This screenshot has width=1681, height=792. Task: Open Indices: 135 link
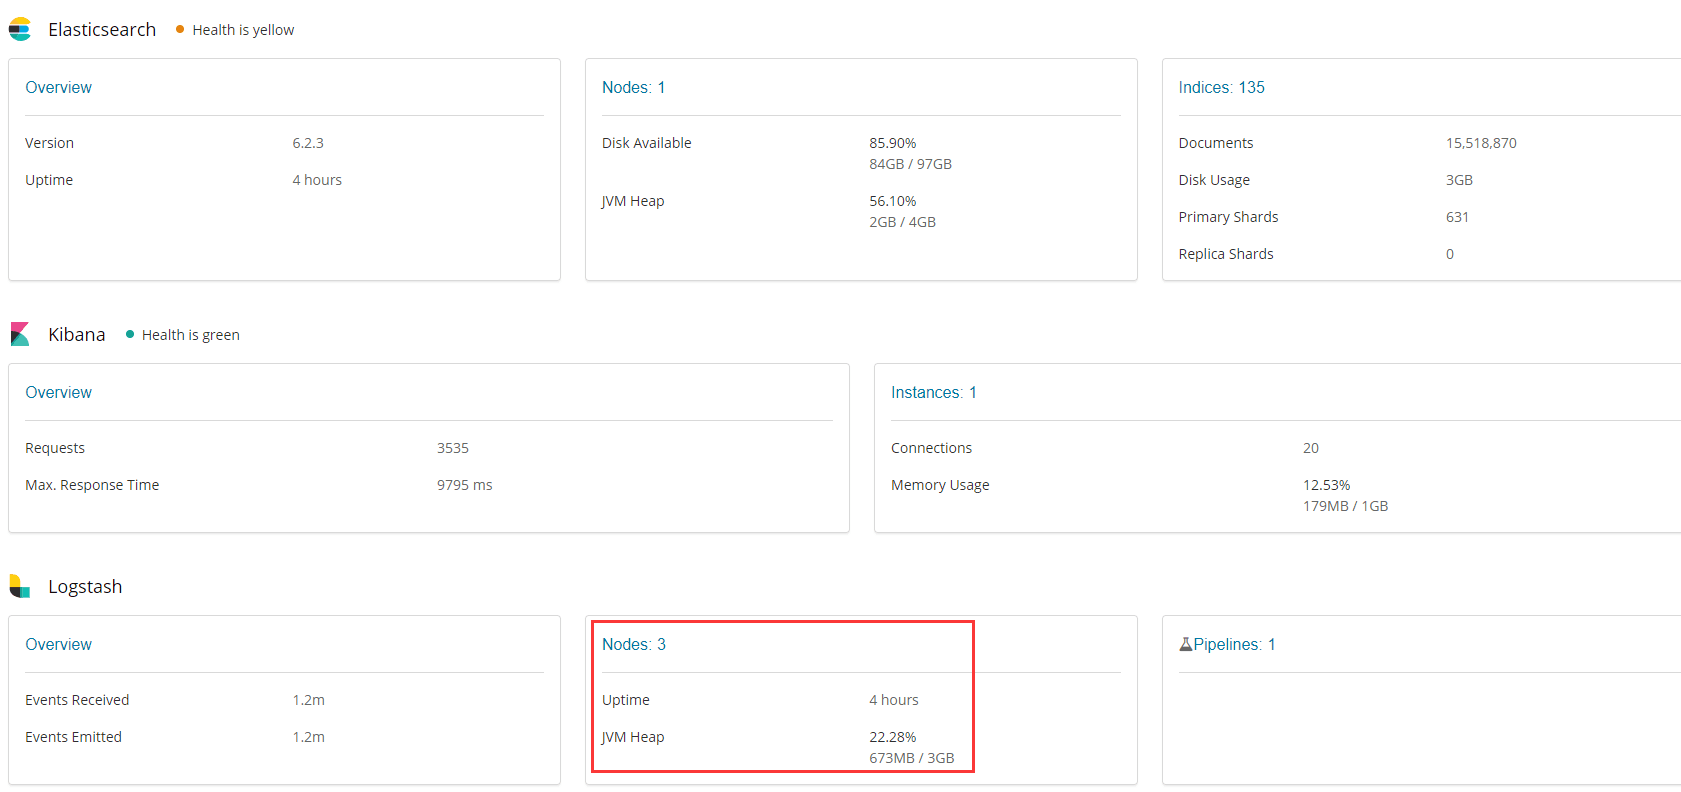click(1221, 87)
